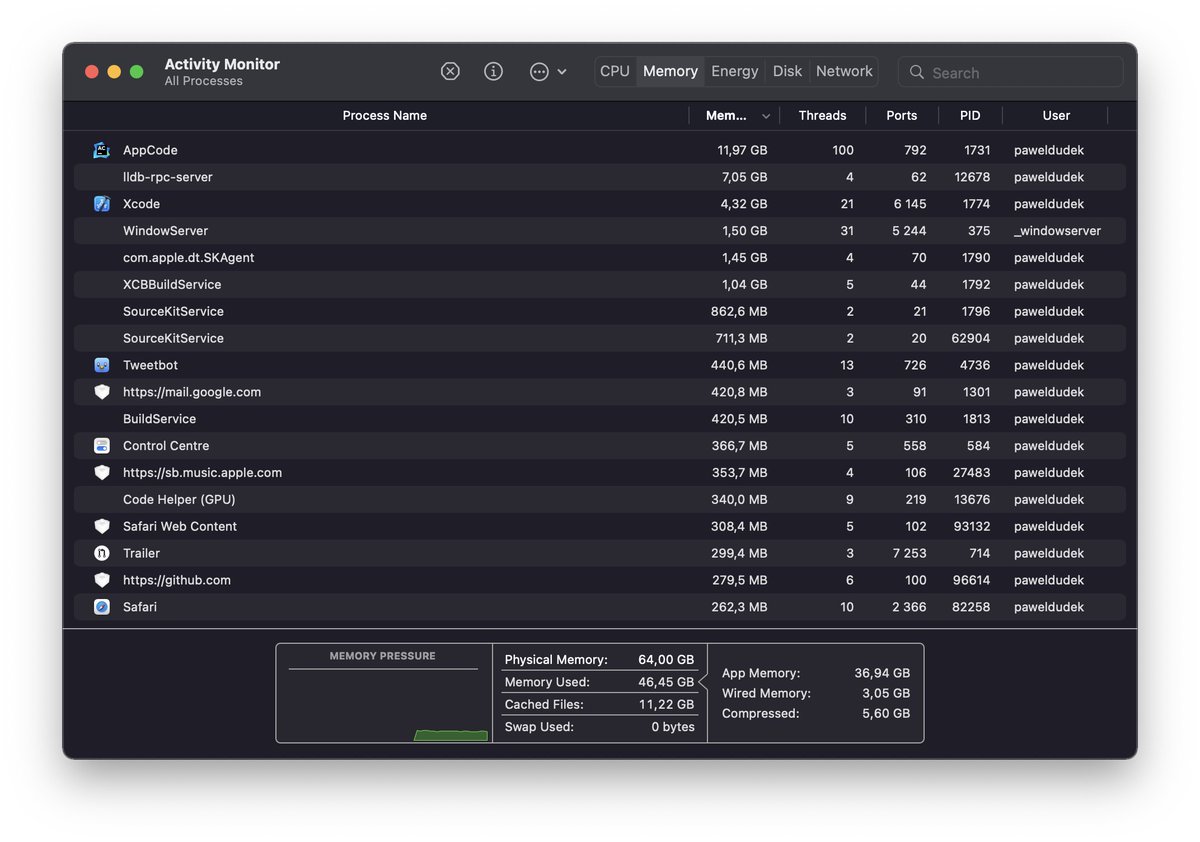Select the com.apple.dt.SKAgent process
The width and height of the screenshot is (1200, 842).
600,258
